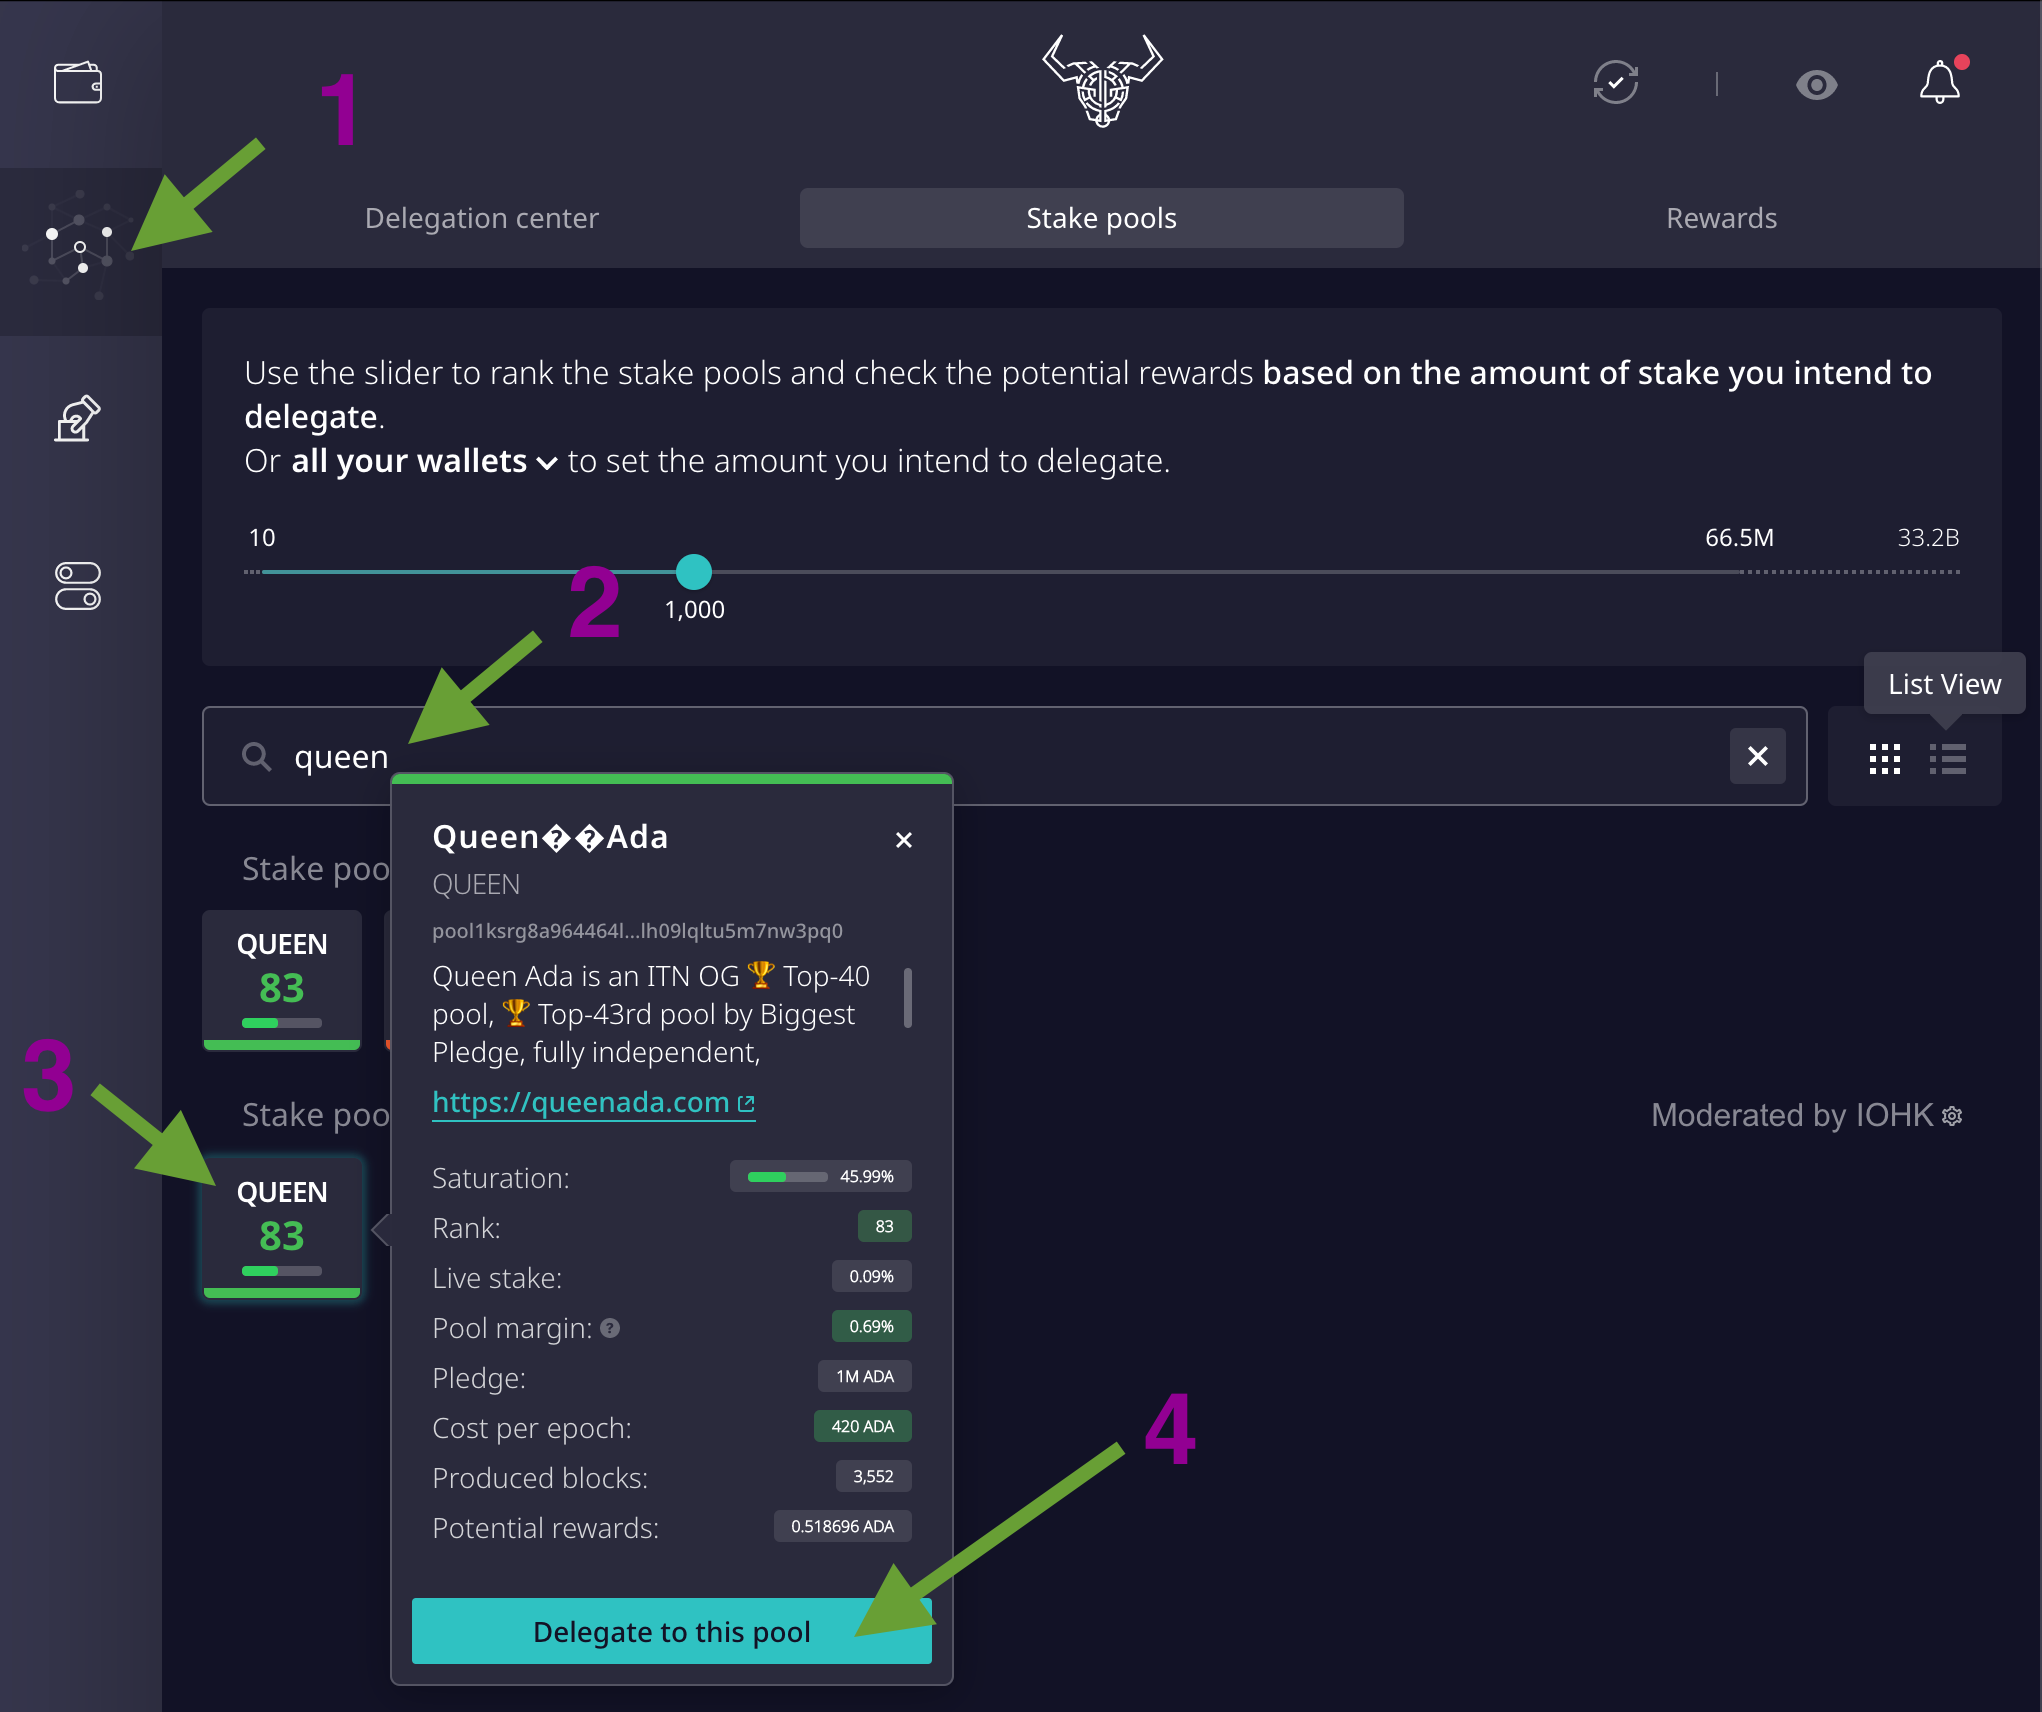
Task: Click the stake amount slider handle
Action: click(694, 572)
